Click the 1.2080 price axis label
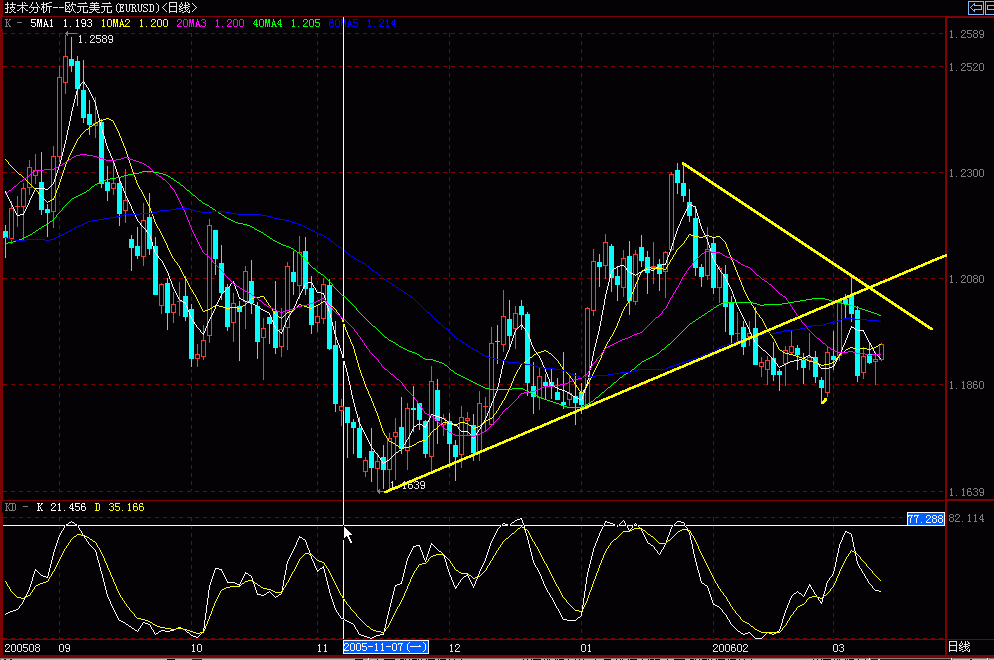This screenshot has width=994, height=660. point(967,279)
